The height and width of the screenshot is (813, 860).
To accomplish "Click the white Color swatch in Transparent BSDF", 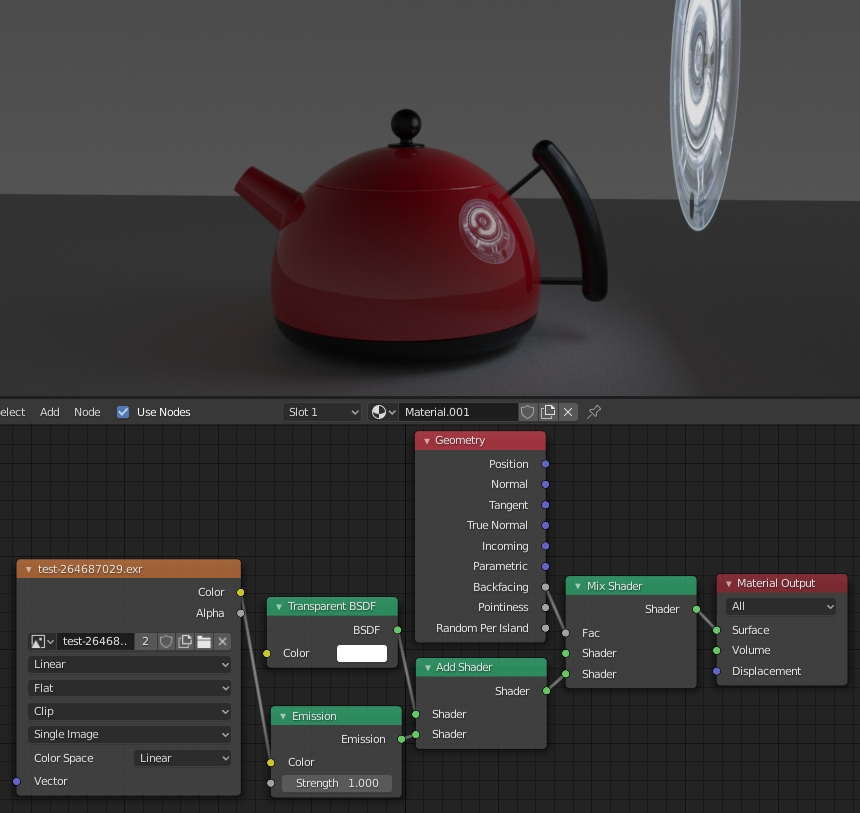I will click(361, 653).
